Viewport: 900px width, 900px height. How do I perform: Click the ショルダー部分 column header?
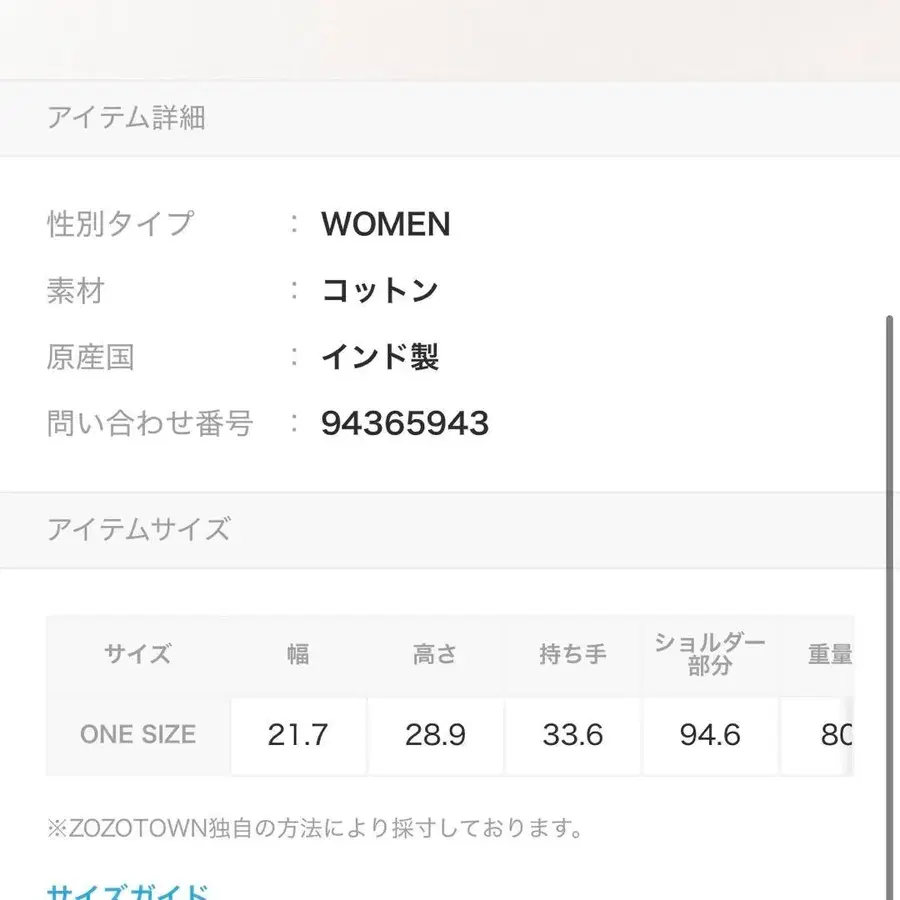709,653
